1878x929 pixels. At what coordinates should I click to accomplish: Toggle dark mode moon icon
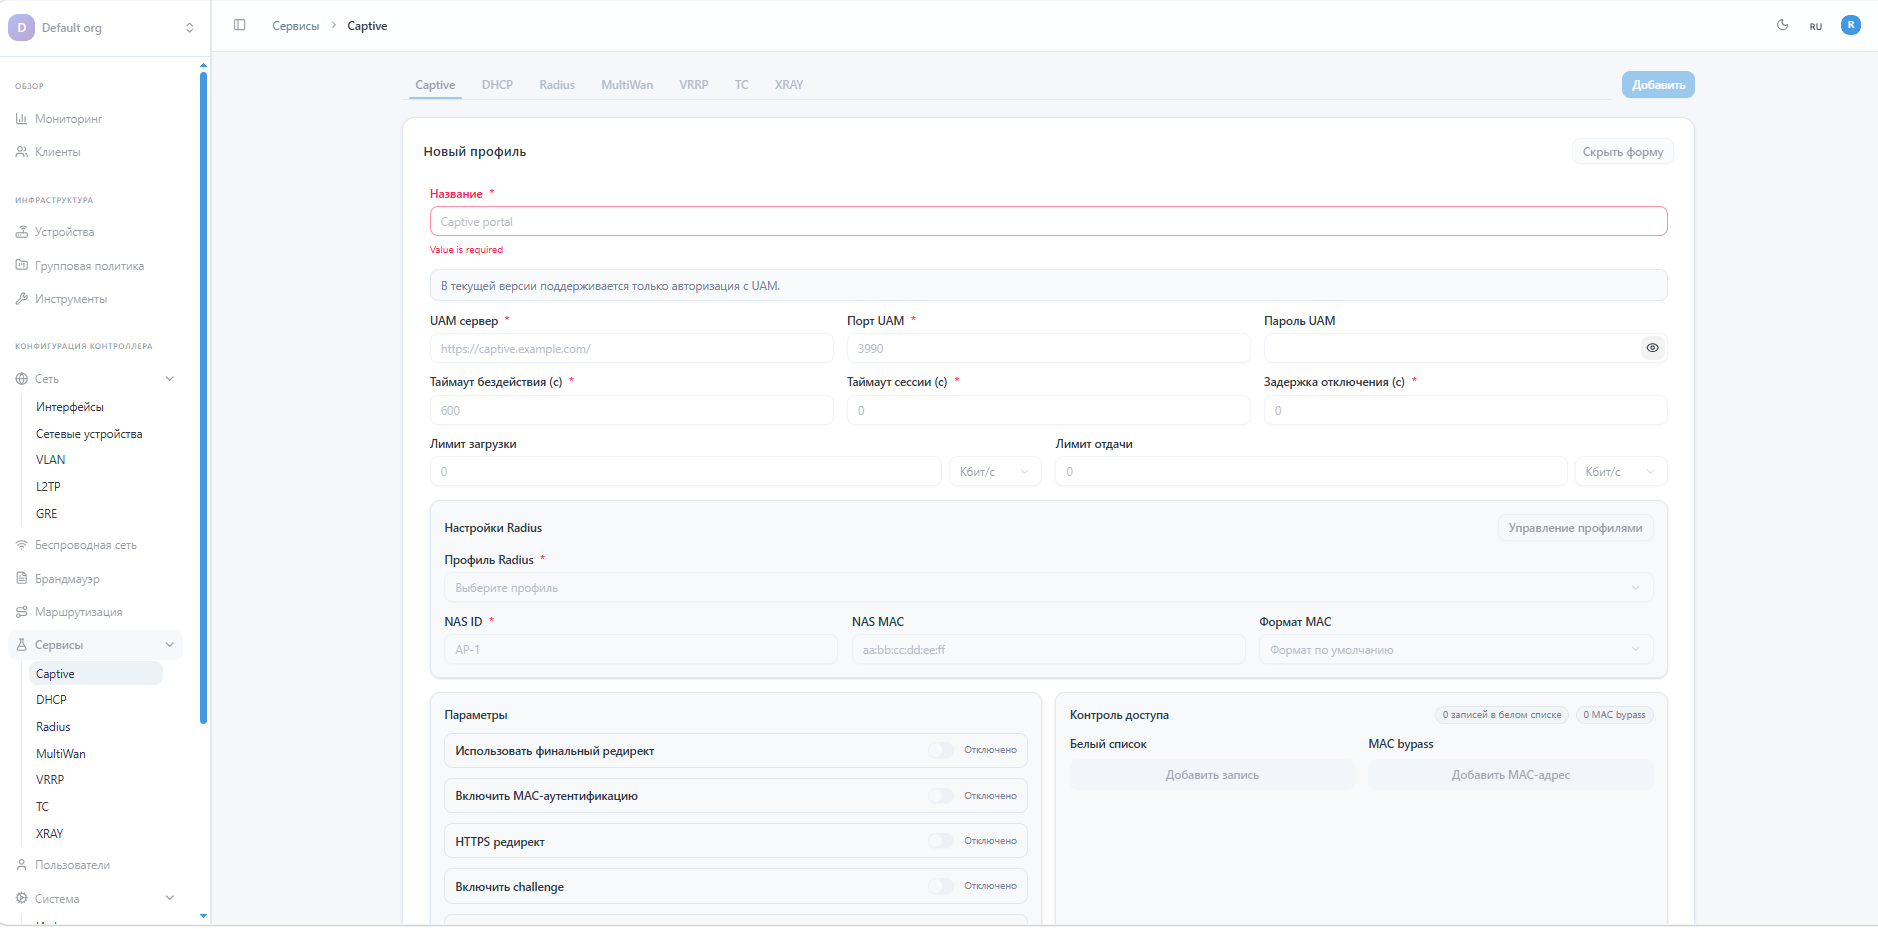1782,25
